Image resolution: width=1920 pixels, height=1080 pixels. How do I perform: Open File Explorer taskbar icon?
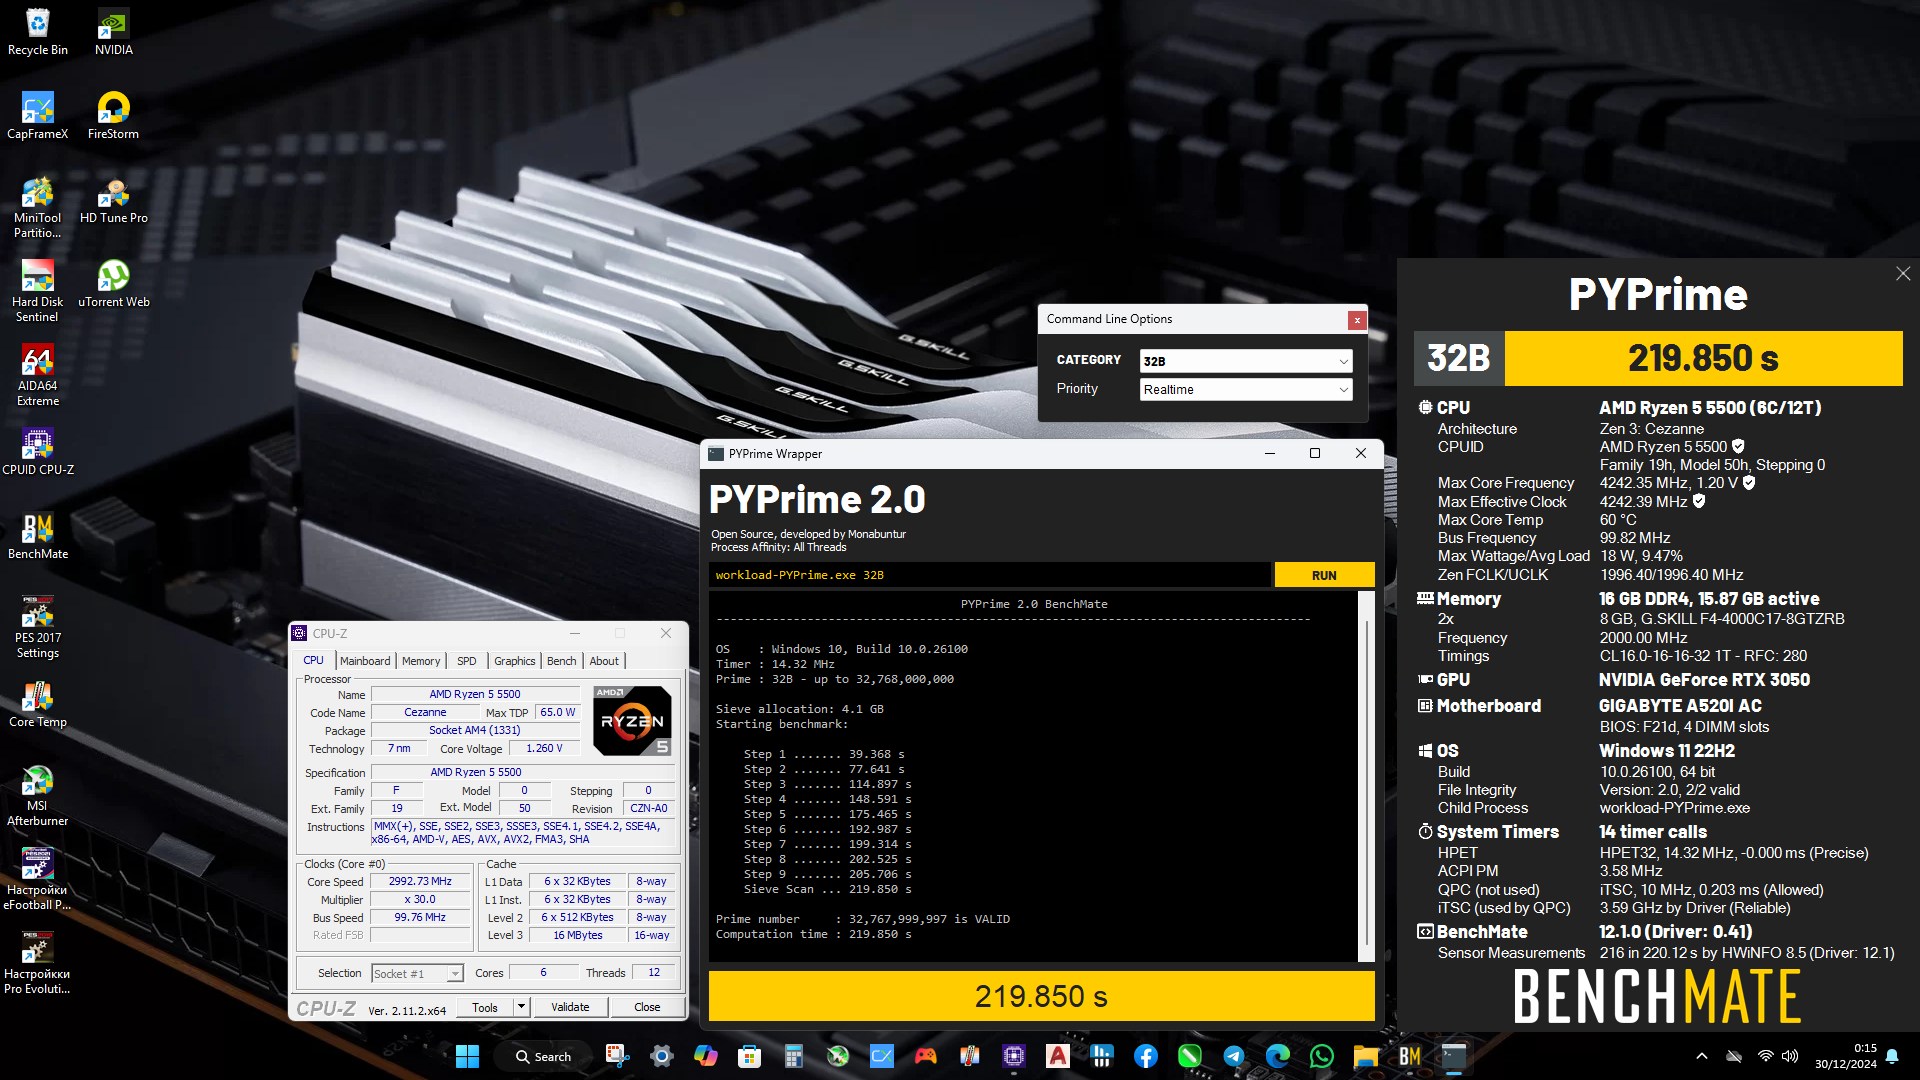tap(1366, 1056)
